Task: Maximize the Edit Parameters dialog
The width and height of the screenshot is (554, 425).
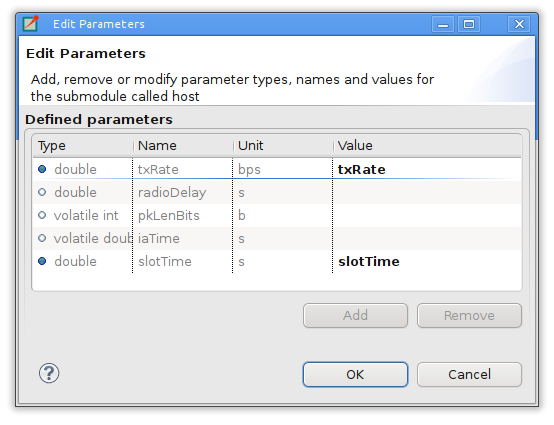Action: coord(469,24)
